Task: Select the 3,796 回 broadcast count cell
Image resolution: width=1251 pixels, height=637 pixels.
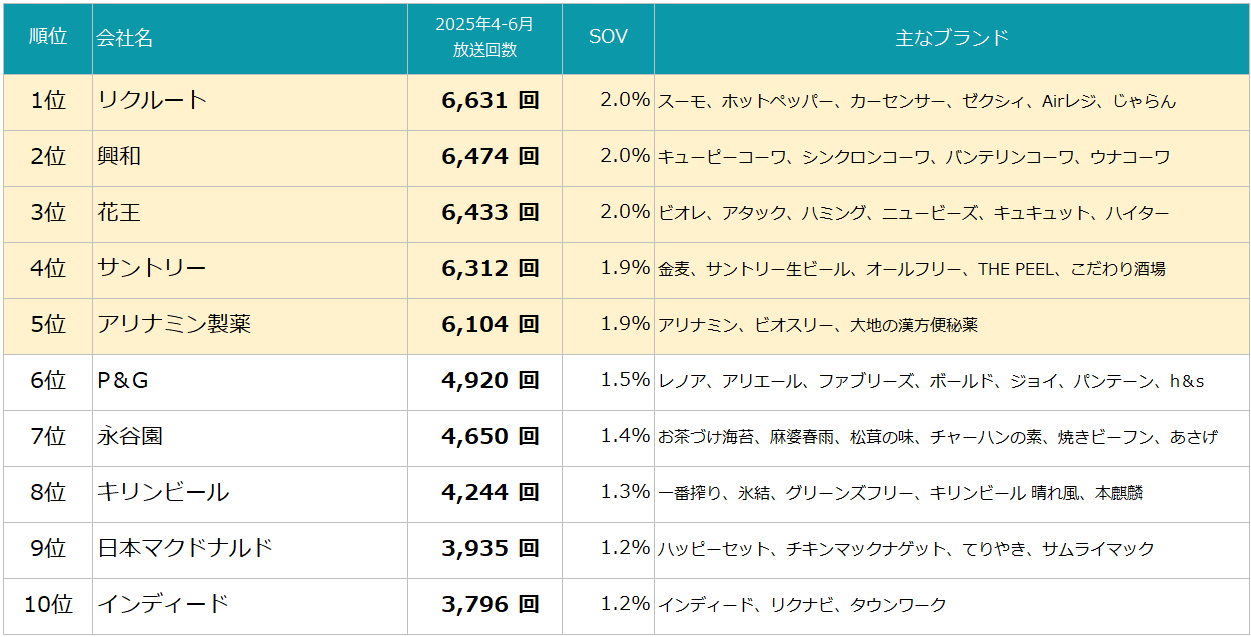Action: point(485,605)
